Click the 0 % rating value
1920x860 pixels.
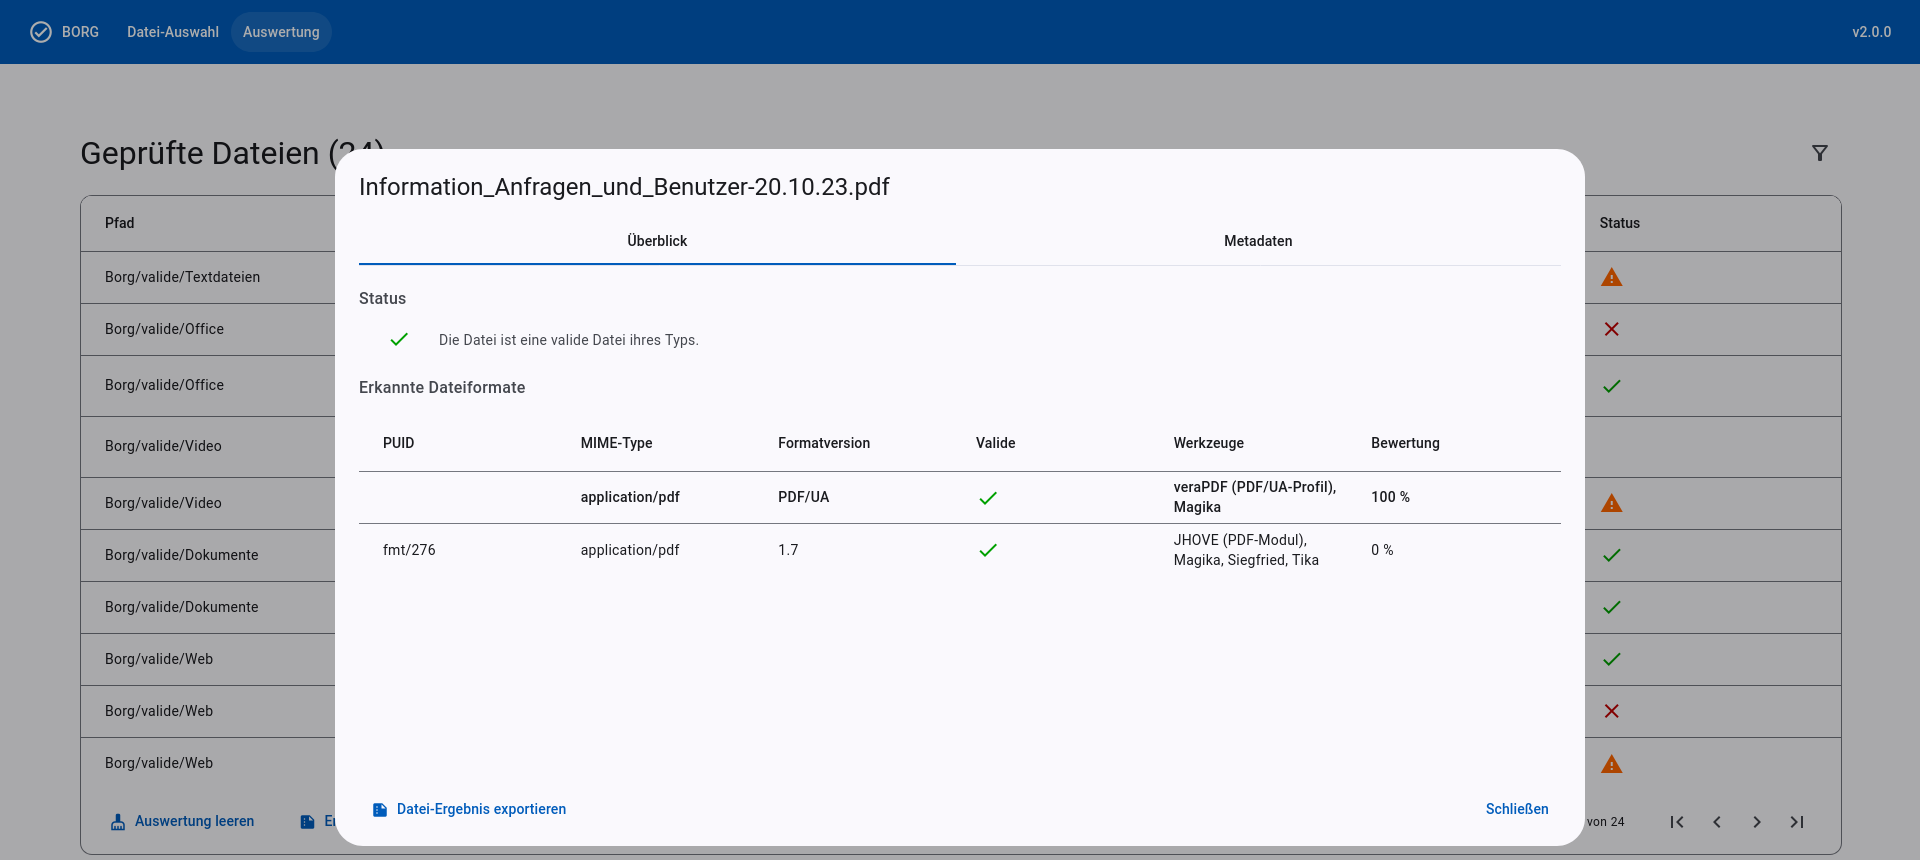(1382, 550)
